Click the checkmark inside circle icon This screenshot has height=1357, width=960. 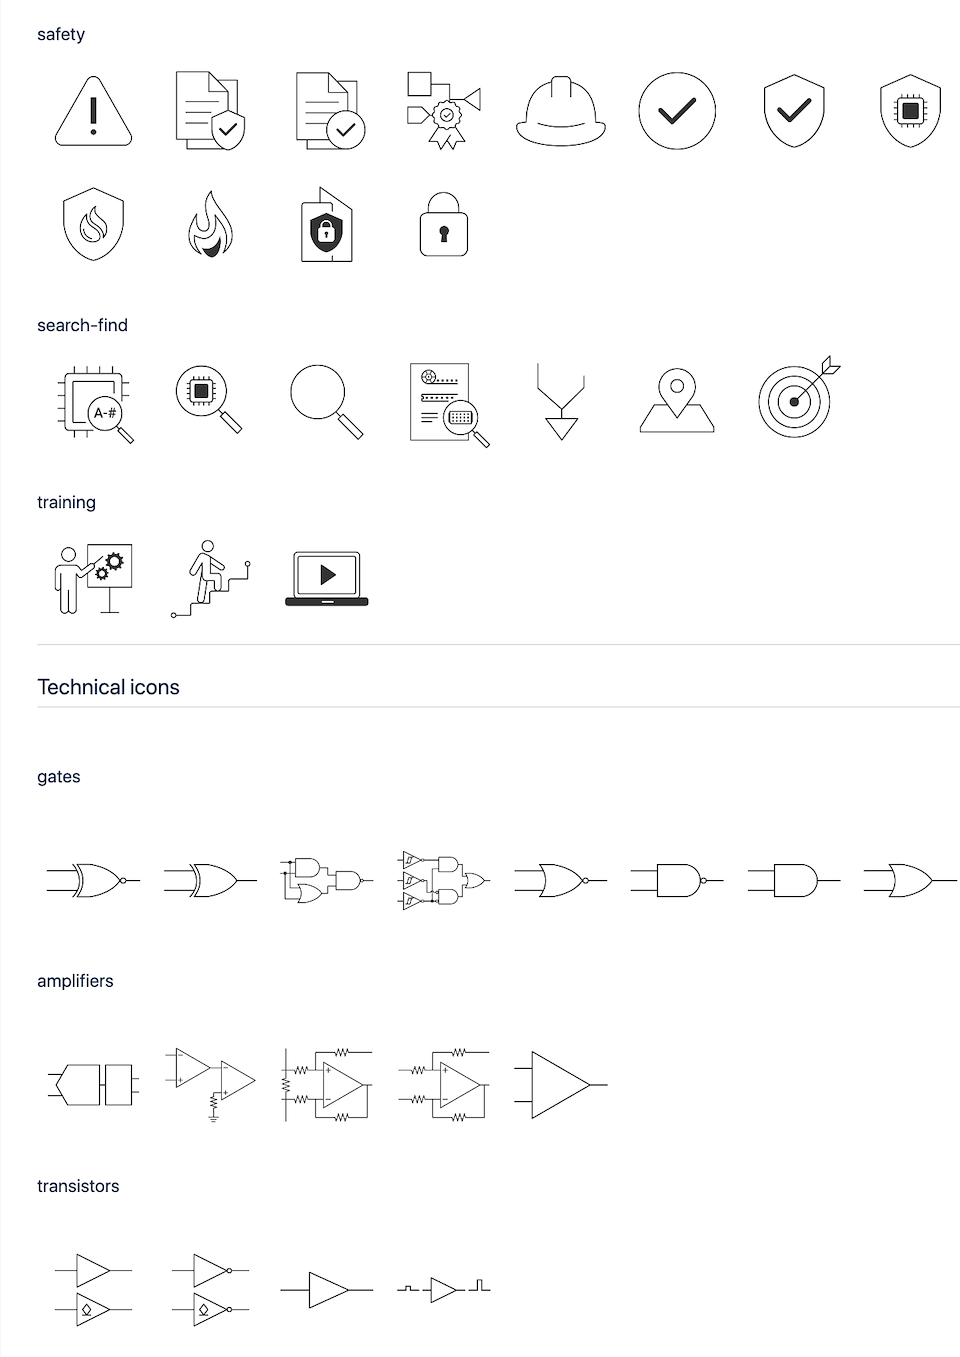point(677,111)
